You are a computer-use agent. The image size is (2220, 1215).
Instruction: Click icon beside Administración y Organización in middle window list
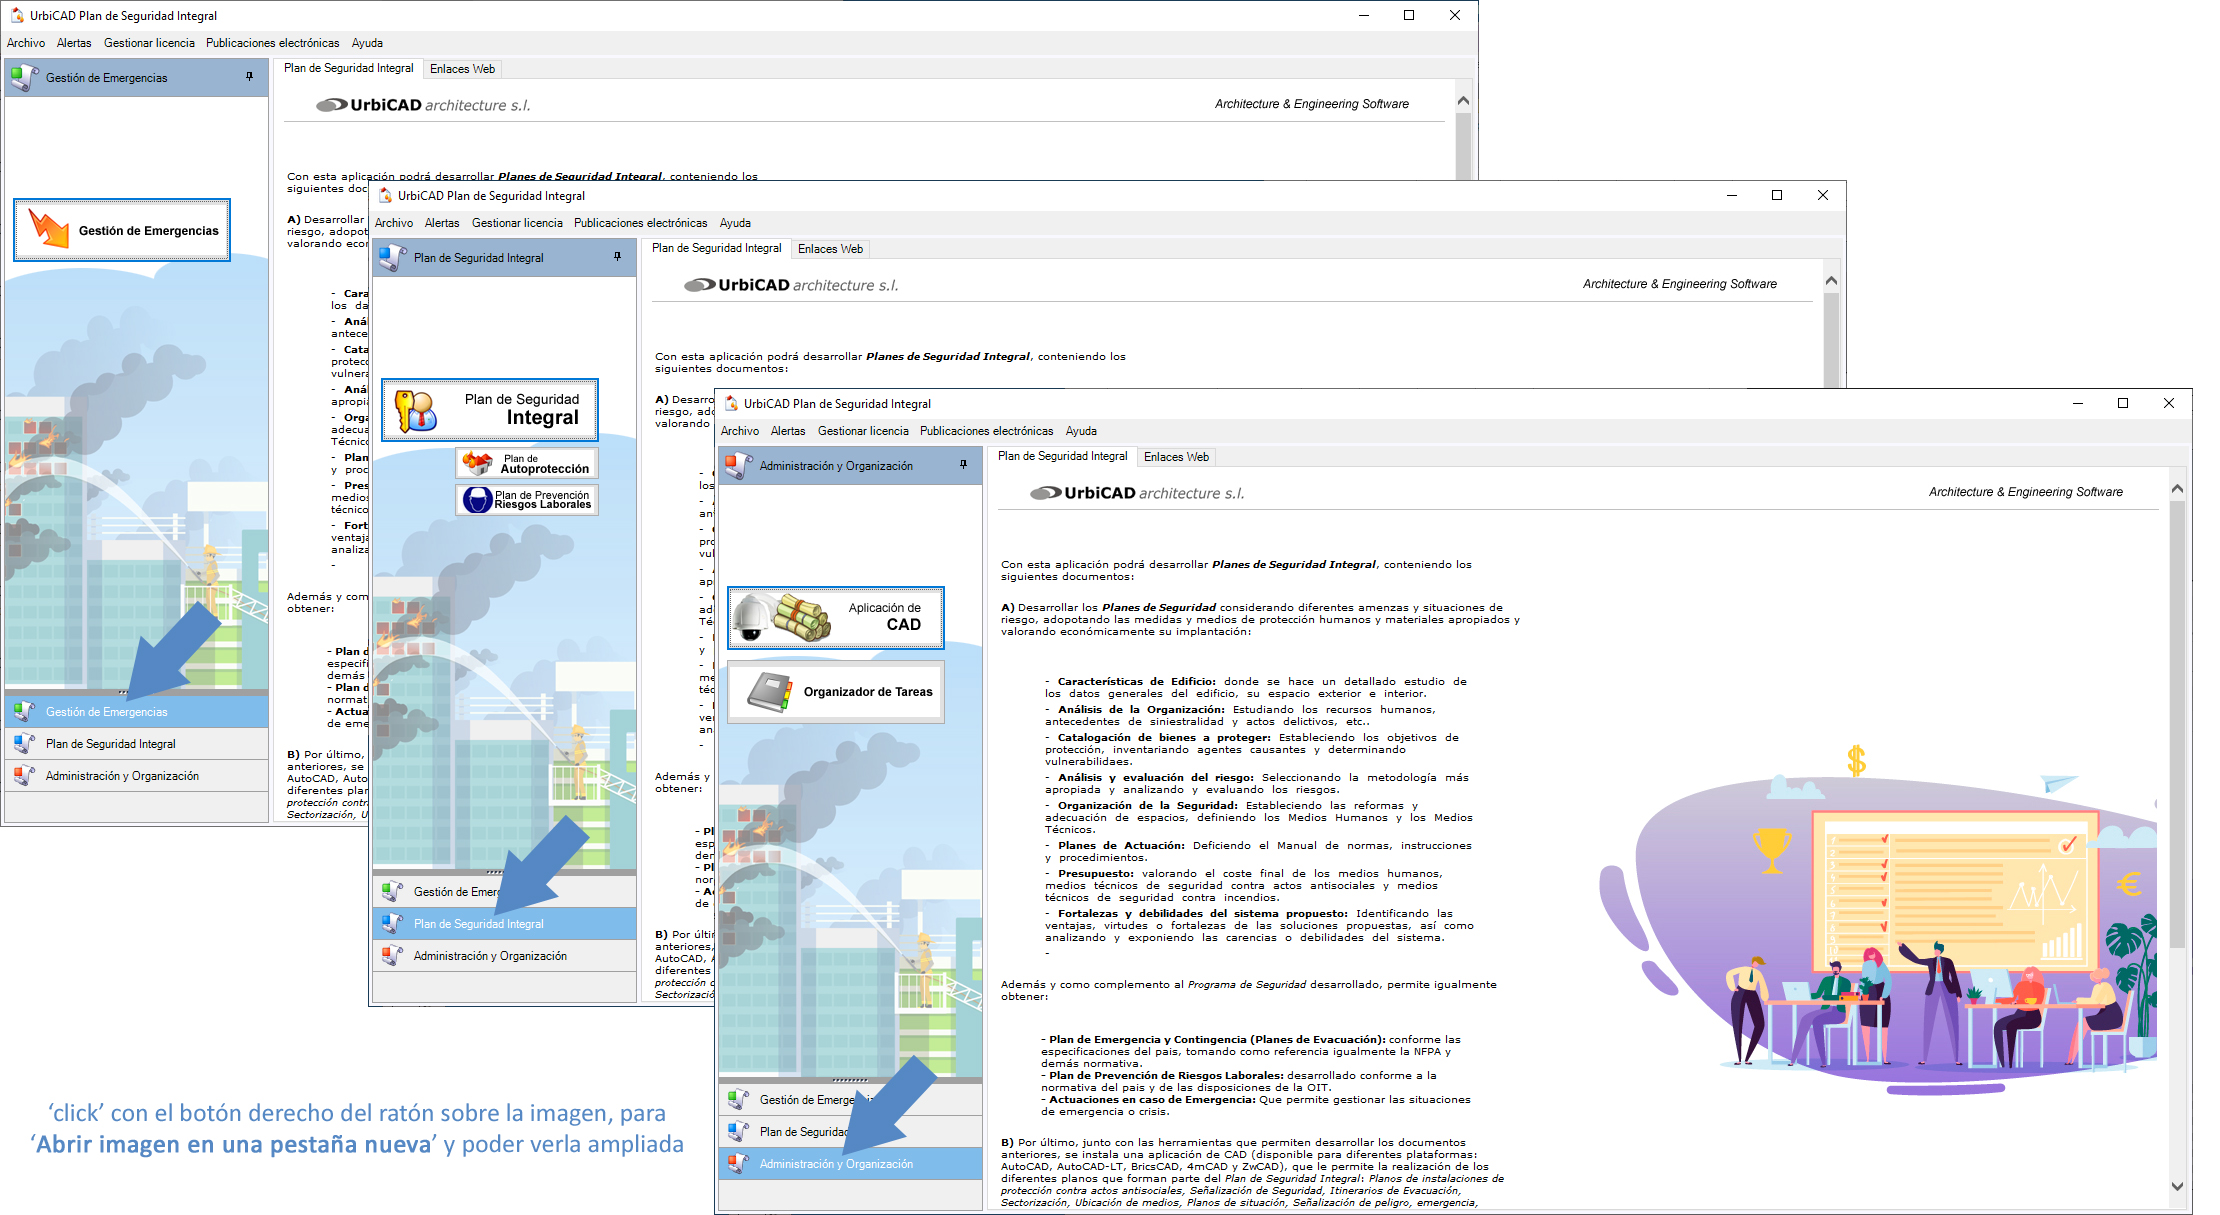(392, 956)
